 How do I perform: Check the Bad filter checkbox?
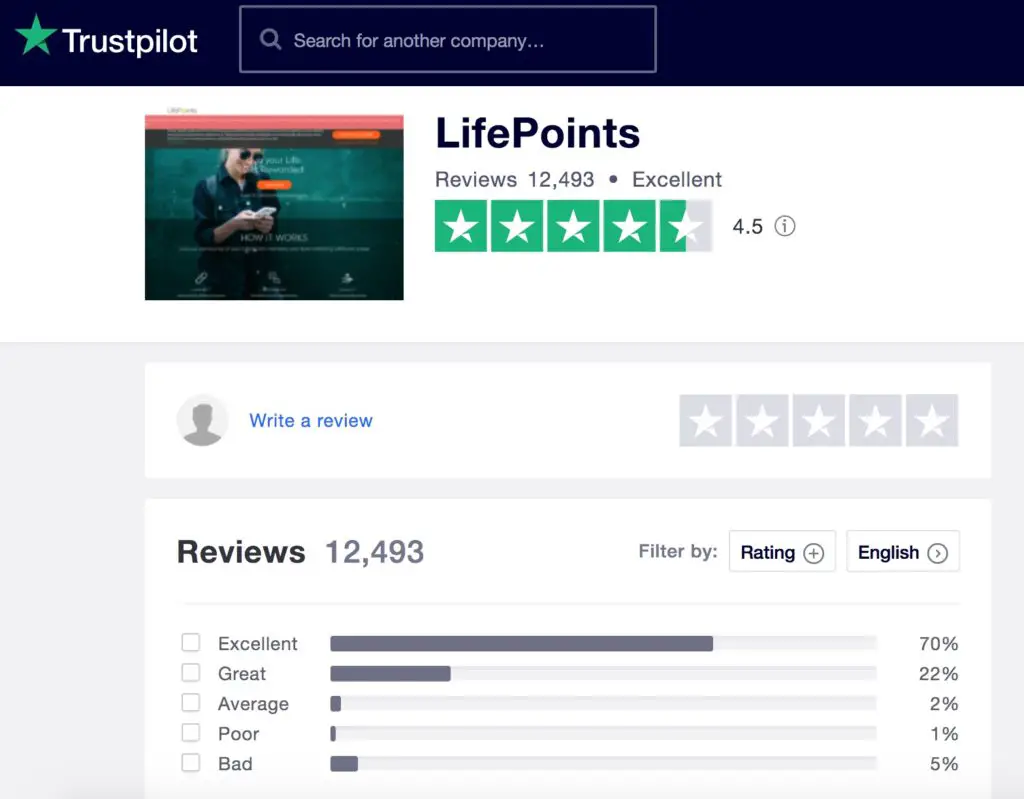[x=191, y=762]
